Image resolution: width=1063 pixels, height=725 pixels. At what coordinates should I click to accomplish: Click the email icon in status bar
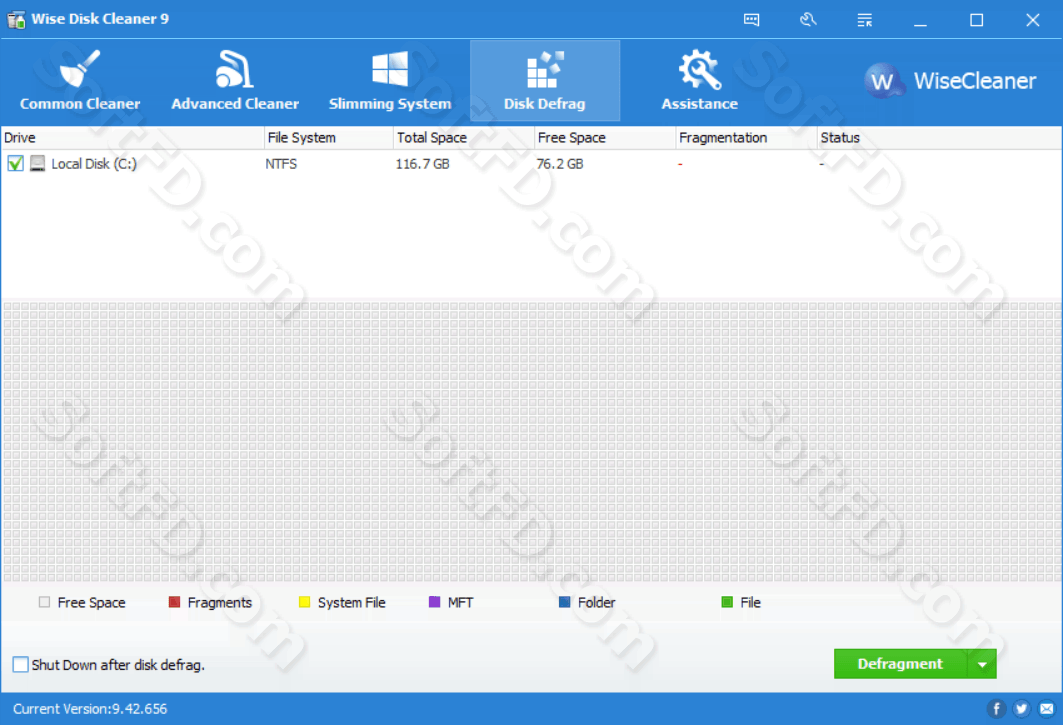(1047, 709)
